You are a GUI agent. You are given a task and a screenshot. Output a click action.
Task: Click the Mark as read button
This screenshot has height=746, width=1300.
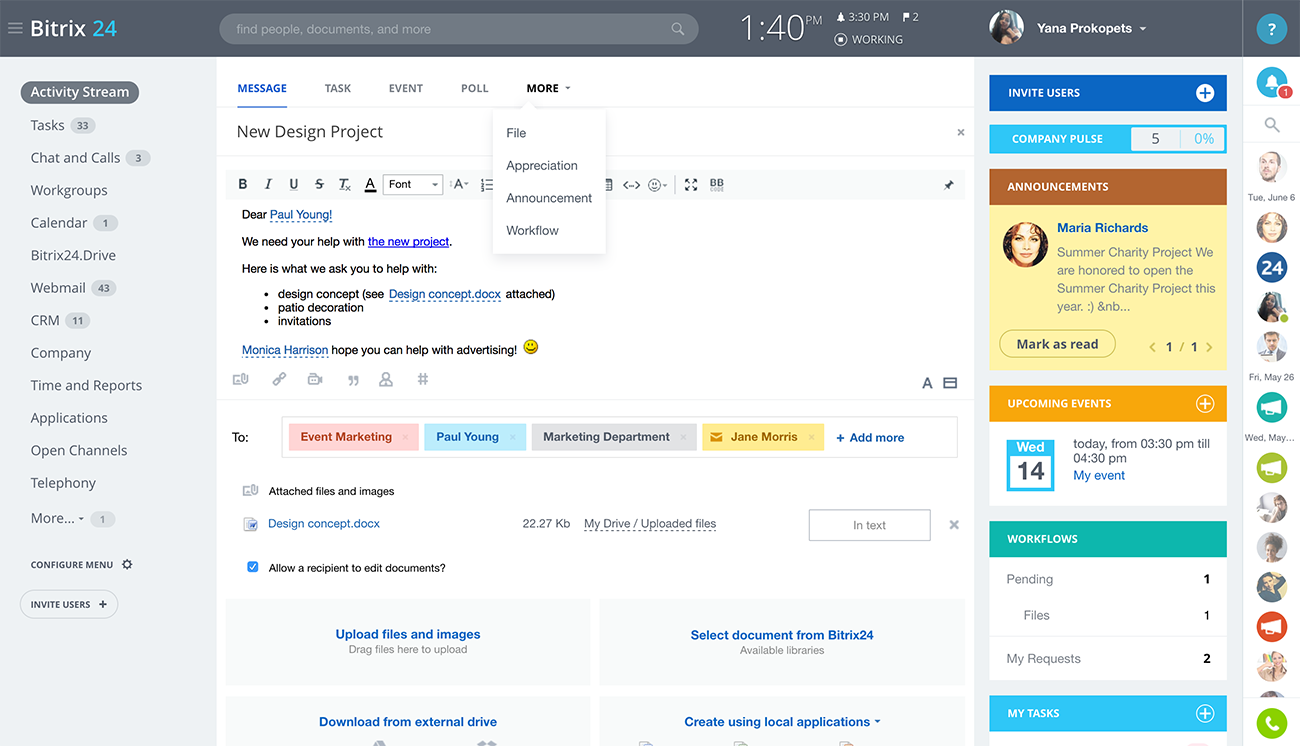[x=1057, y=344]
